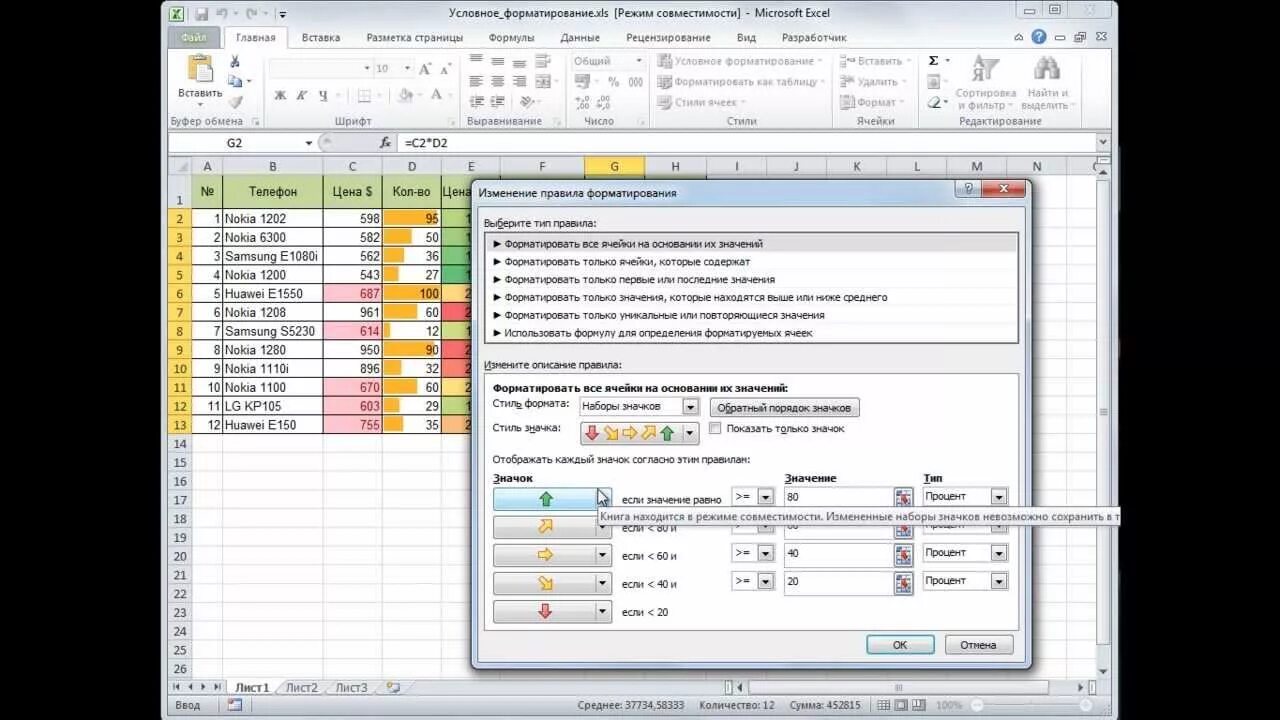The width and height of the screenshot is (1280, 720).
Task: Click the horizontal scrollbar of the worksheet
Action: coord(897,688)
